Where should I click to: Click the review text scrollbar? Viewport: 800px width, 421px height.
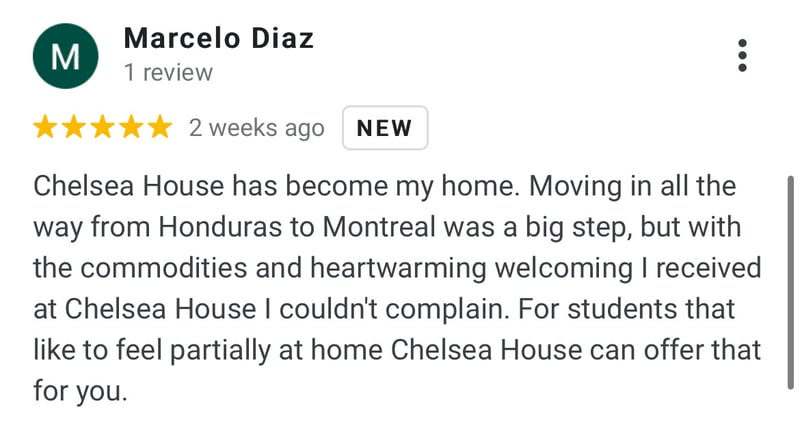click(791, 283)
